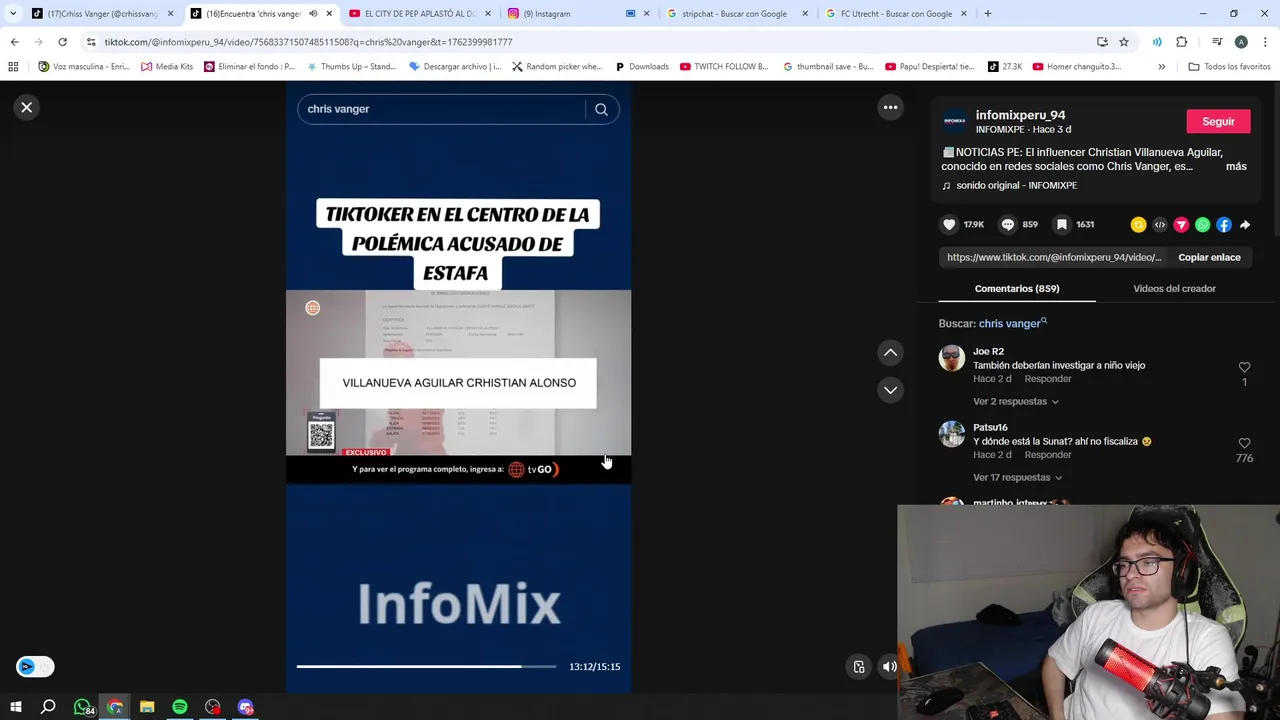Click the search magnifier in the video search bar
This screenshot has height=720, width=1280.
pos(601,109)
